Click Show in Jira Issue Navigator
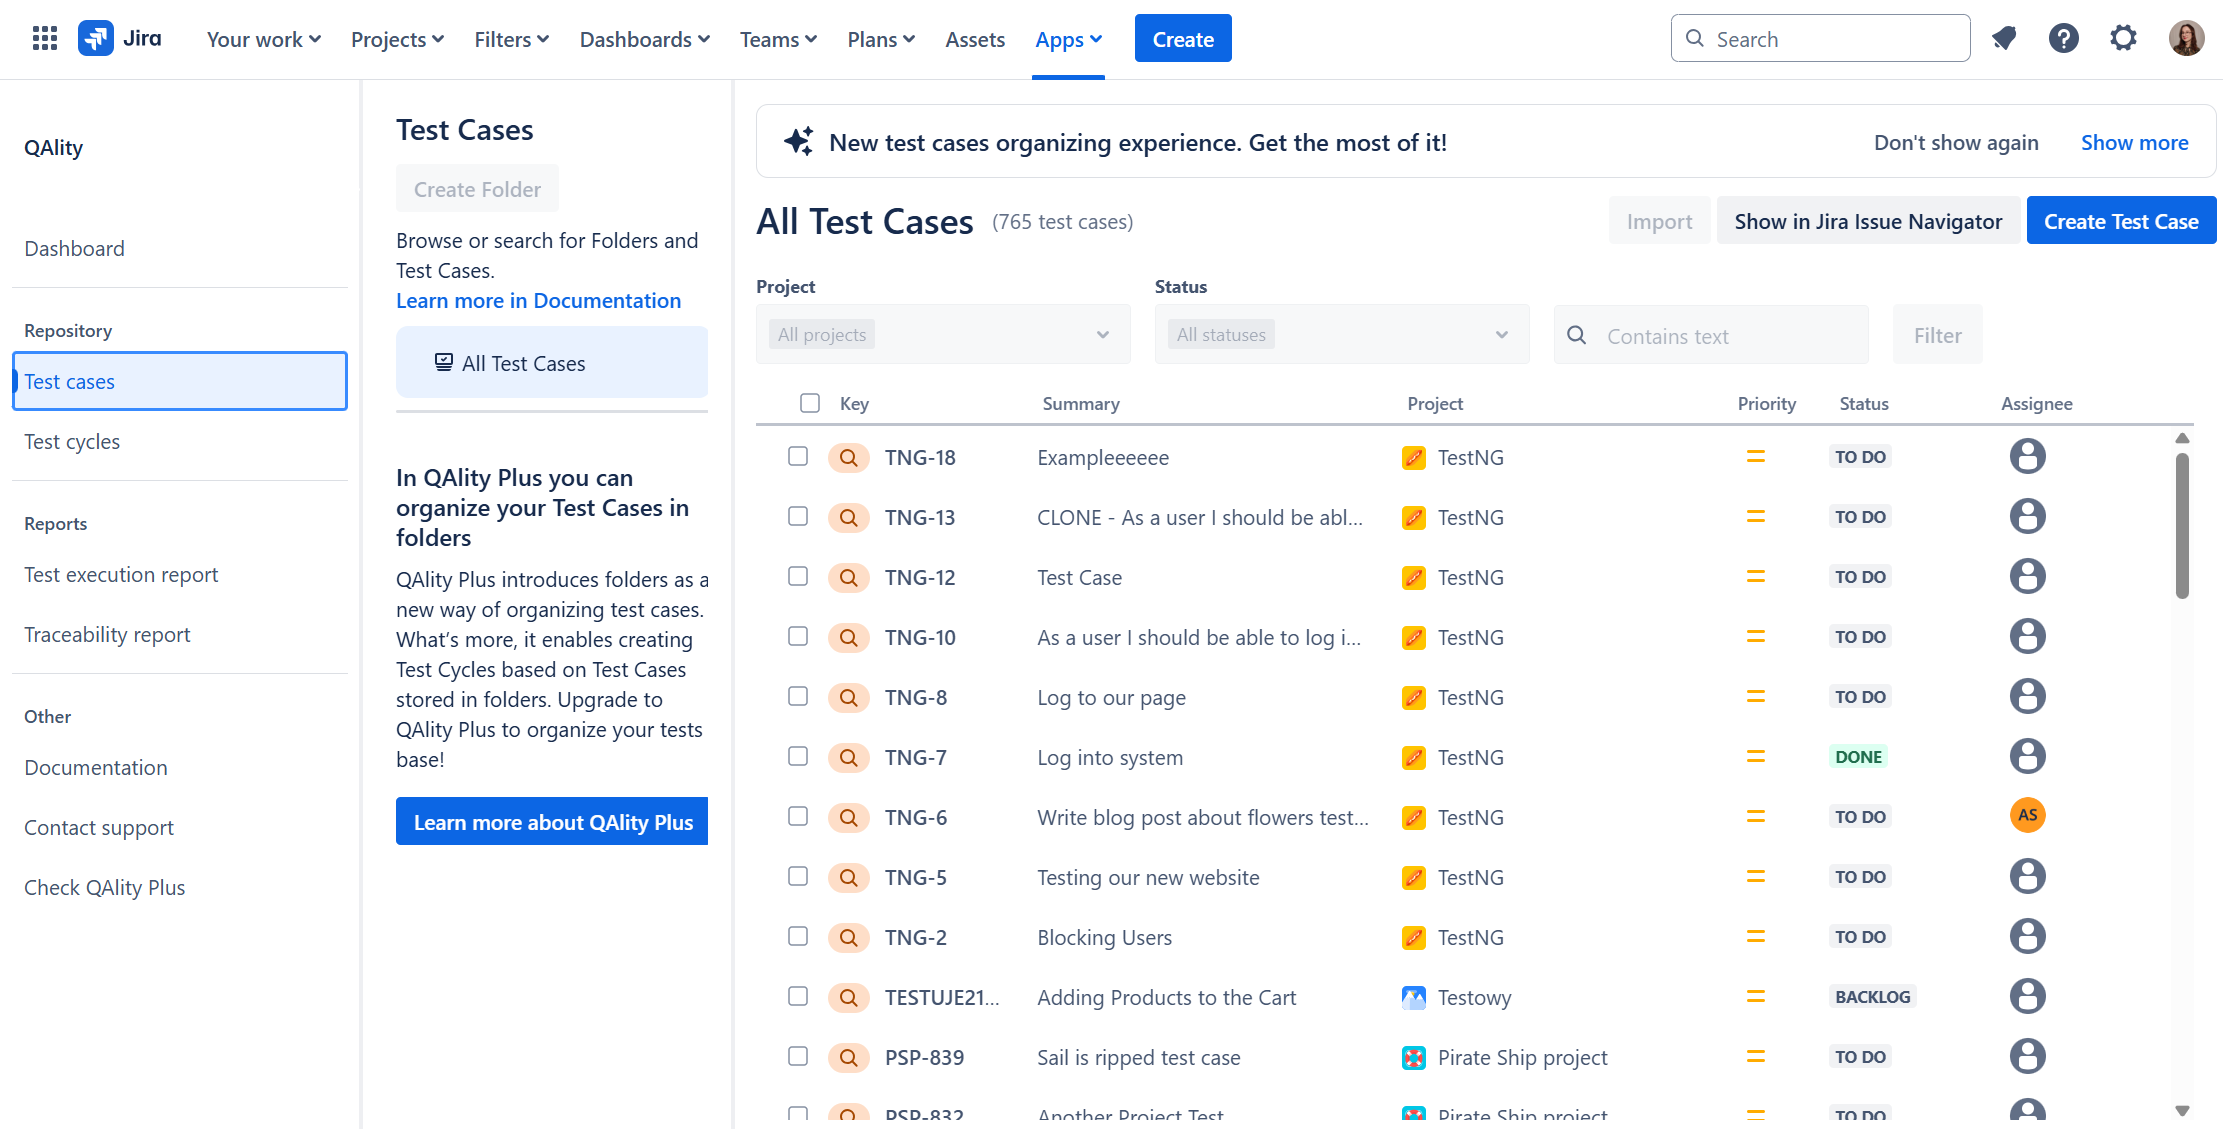 (1868, 221)
